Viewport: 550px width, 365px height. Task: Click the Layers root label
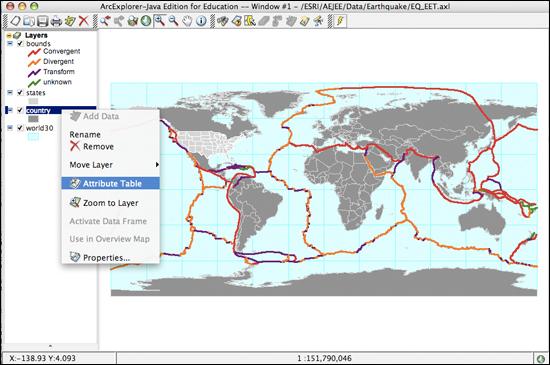pos(36,35)
